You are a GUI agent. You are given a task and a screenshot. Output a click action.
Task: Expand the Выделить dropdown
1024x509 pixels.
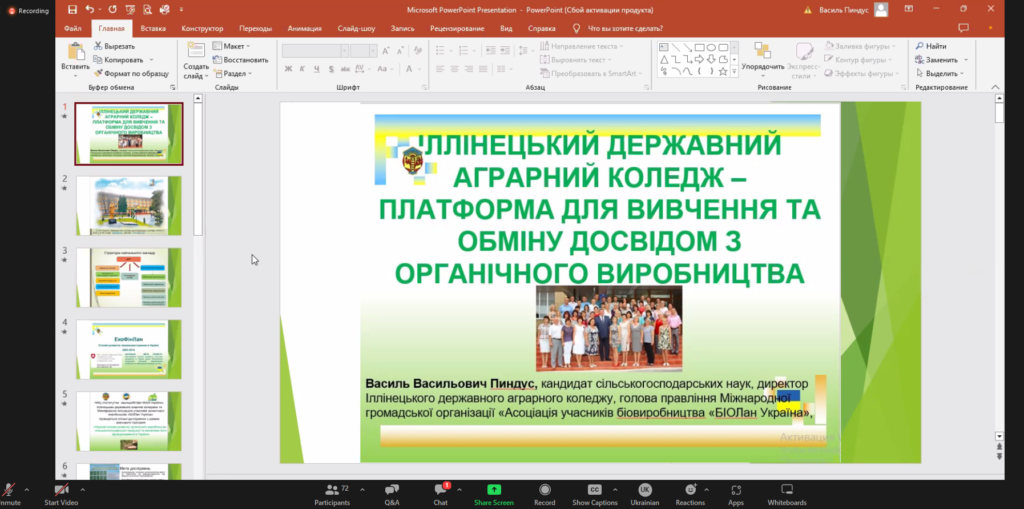pyautogui.click(x=941, y=73)
